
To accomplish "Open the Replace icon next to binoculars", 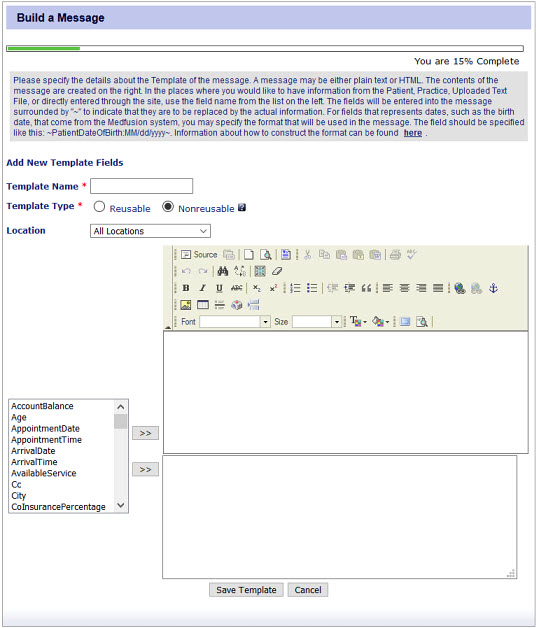I will (240, 272).
